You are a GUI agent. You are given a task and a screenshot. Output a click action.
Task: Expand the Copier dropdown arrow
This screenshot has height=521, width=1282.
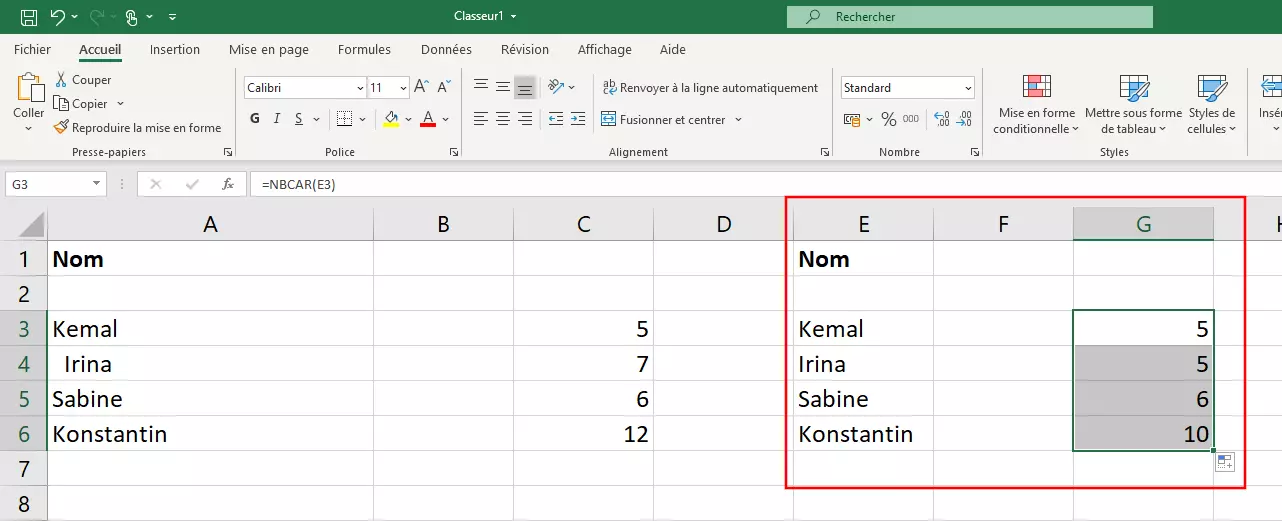(x=120, y=104)
